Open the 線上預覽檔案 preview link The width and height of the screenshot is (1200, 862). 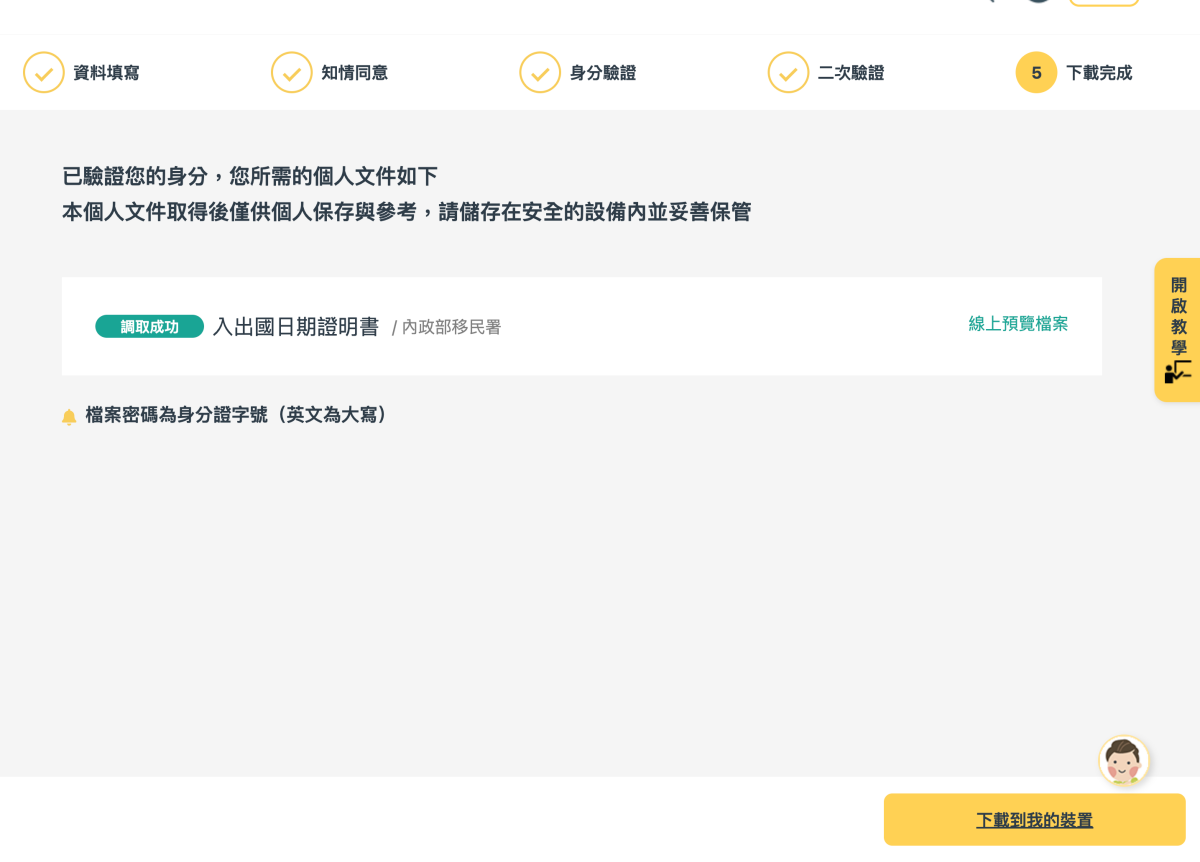coord(1018,324)
